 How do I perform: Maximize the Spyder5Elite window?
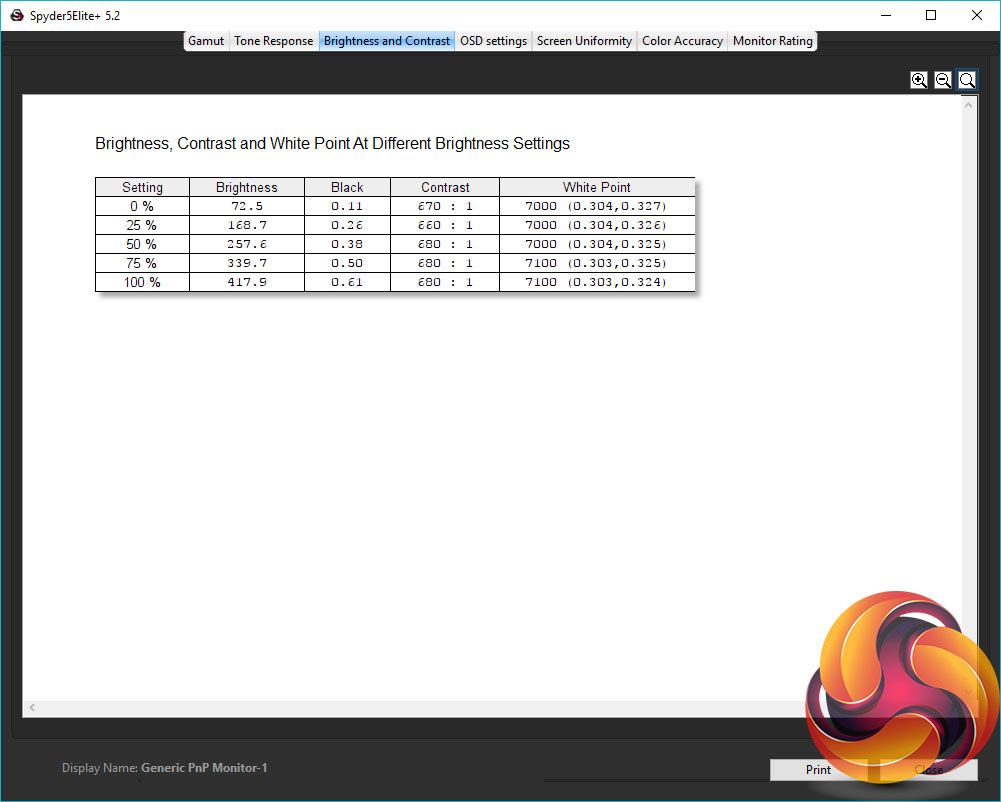tap(931, 15)
